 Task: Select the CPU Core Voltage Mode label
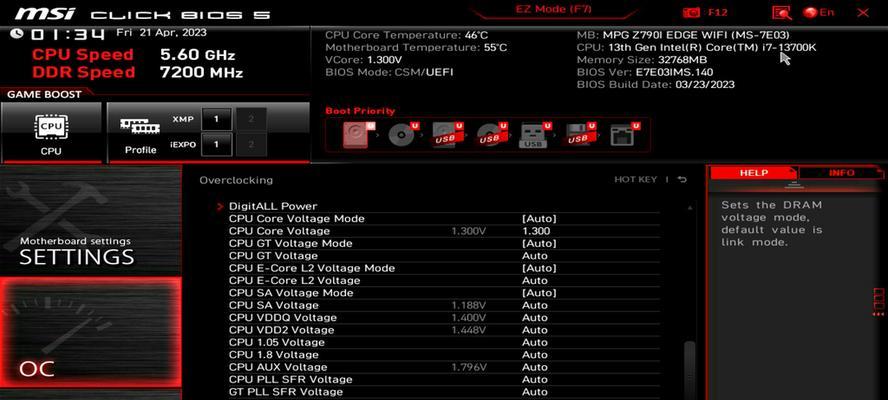click(x=297, y=219)
